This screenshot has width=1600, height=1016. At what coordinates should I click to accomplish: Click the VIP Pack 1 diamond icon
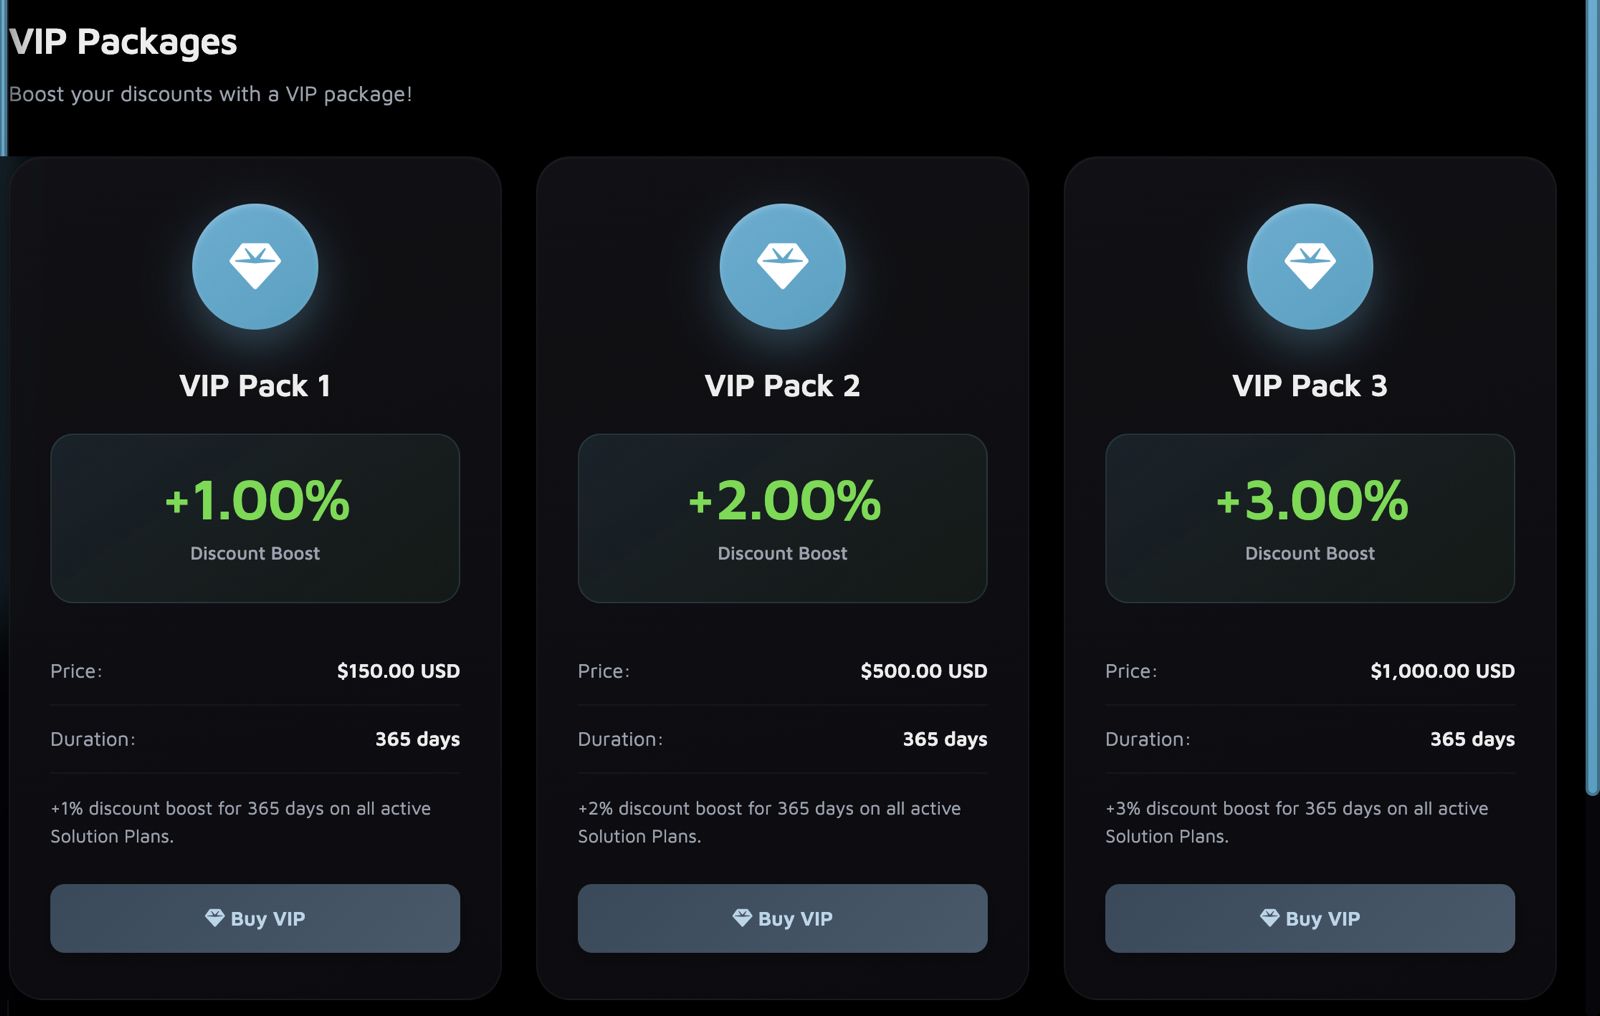tap(255, 266)
